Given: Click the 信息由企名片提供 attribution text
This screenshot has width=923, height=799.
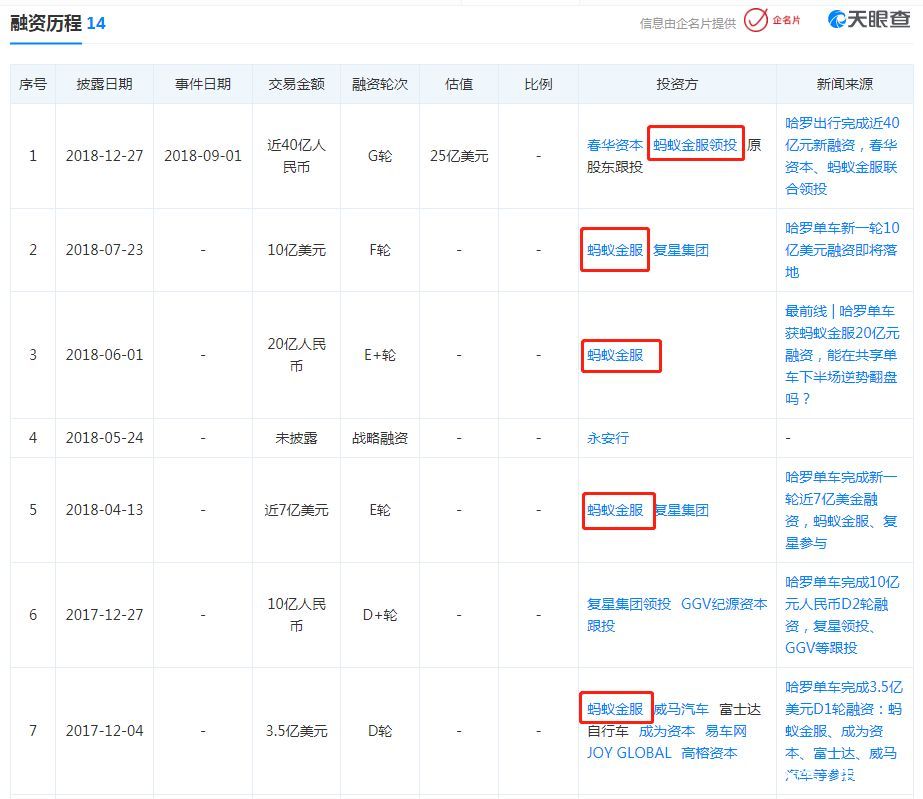Looking at the screenshot, I should point(688,24).
